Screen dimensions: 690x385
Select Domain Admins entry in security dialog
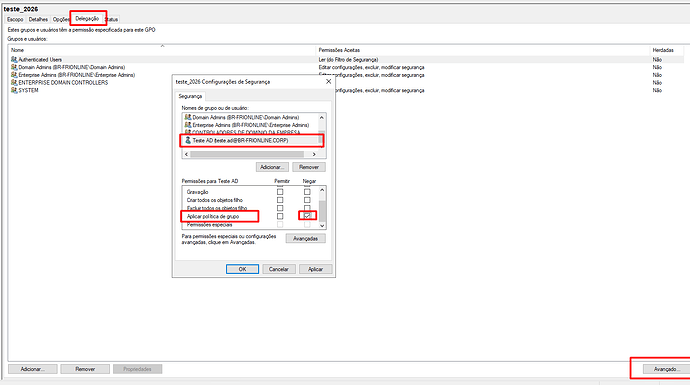(250, 117)
